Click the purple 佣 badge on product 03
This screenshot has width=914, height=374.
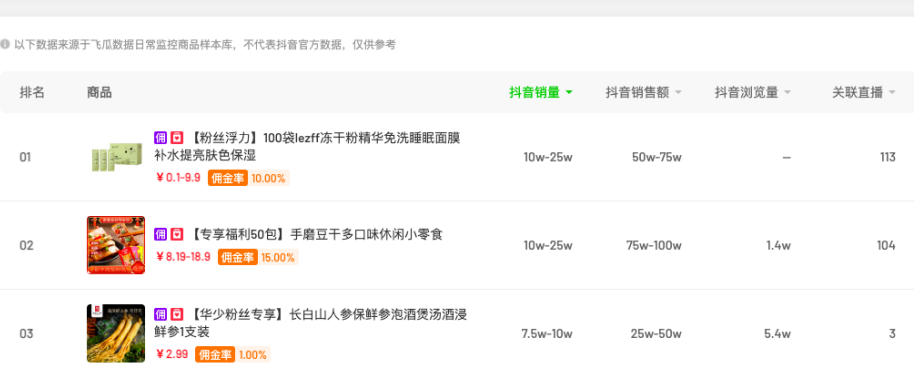[x=160, y=315]
